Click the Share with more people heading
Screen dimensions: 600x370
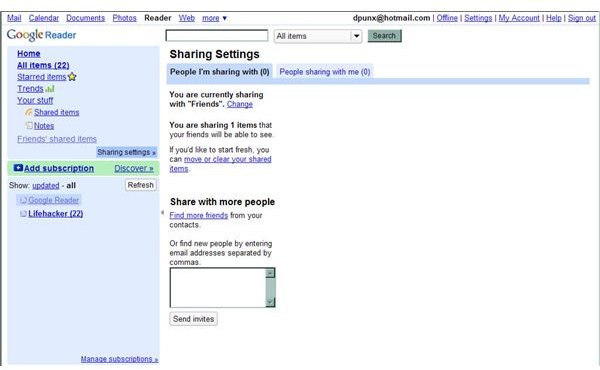222,202
